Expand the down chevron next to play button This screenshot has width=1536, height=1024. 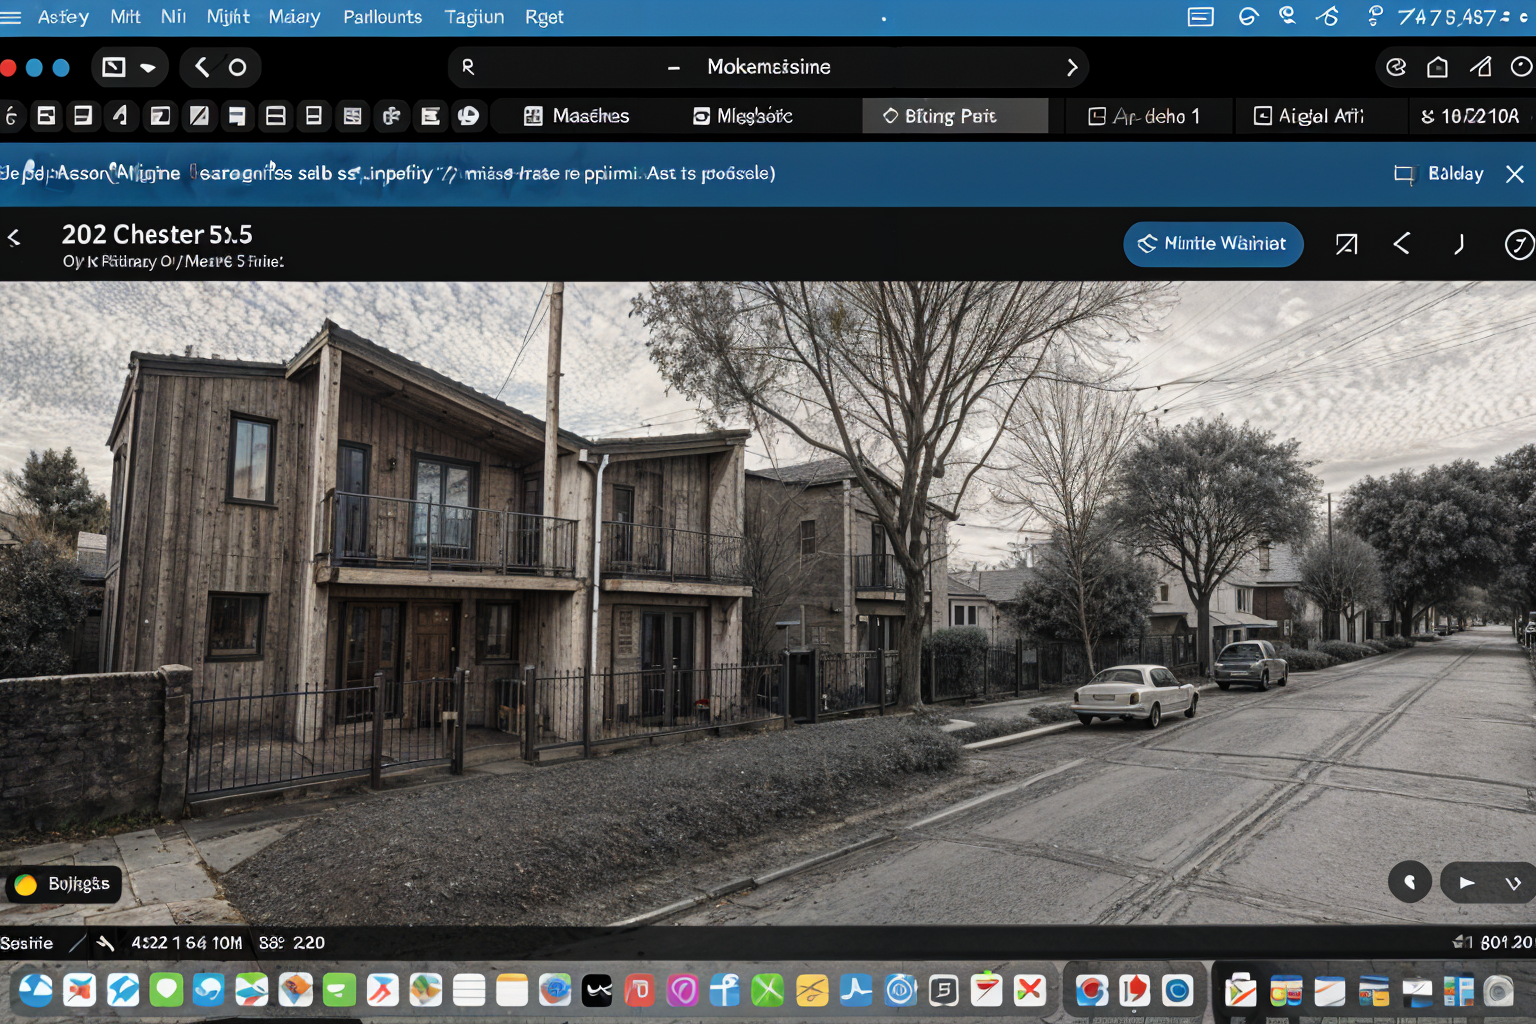(1513, 882)
